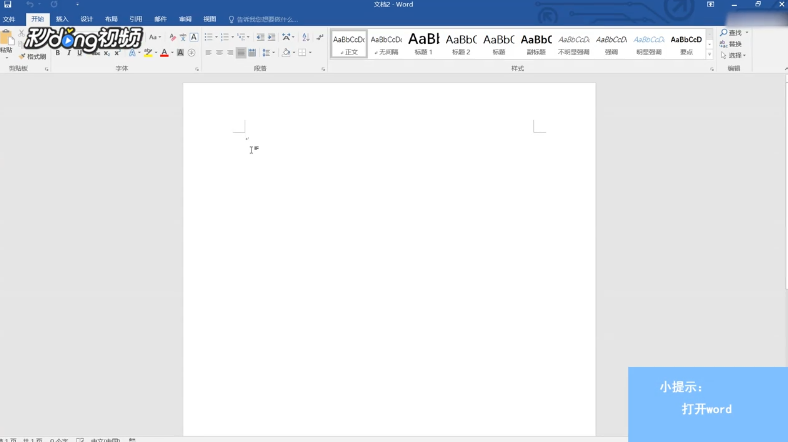Click the Decrease Indent icon
This screenshot has width=788, height=442.
coord(260,37)
